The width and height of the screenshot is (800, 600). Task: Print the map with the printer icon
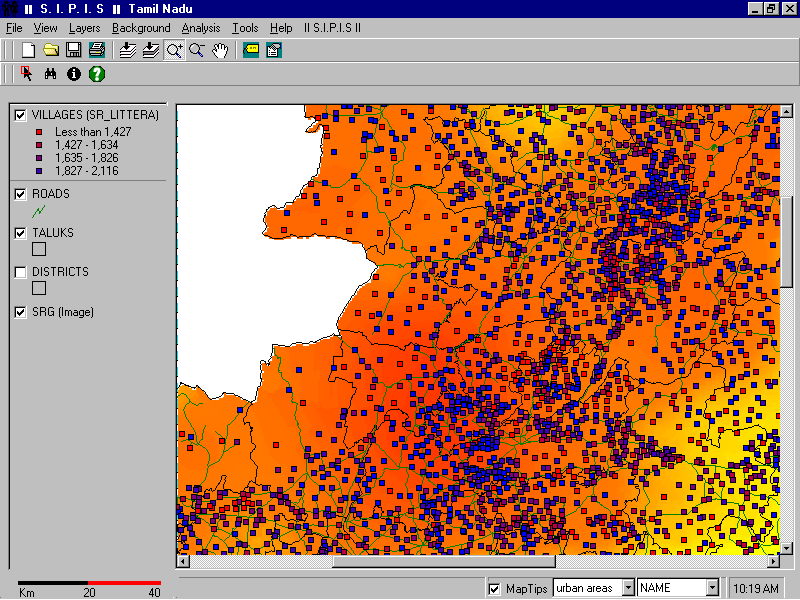click(96, 50)
